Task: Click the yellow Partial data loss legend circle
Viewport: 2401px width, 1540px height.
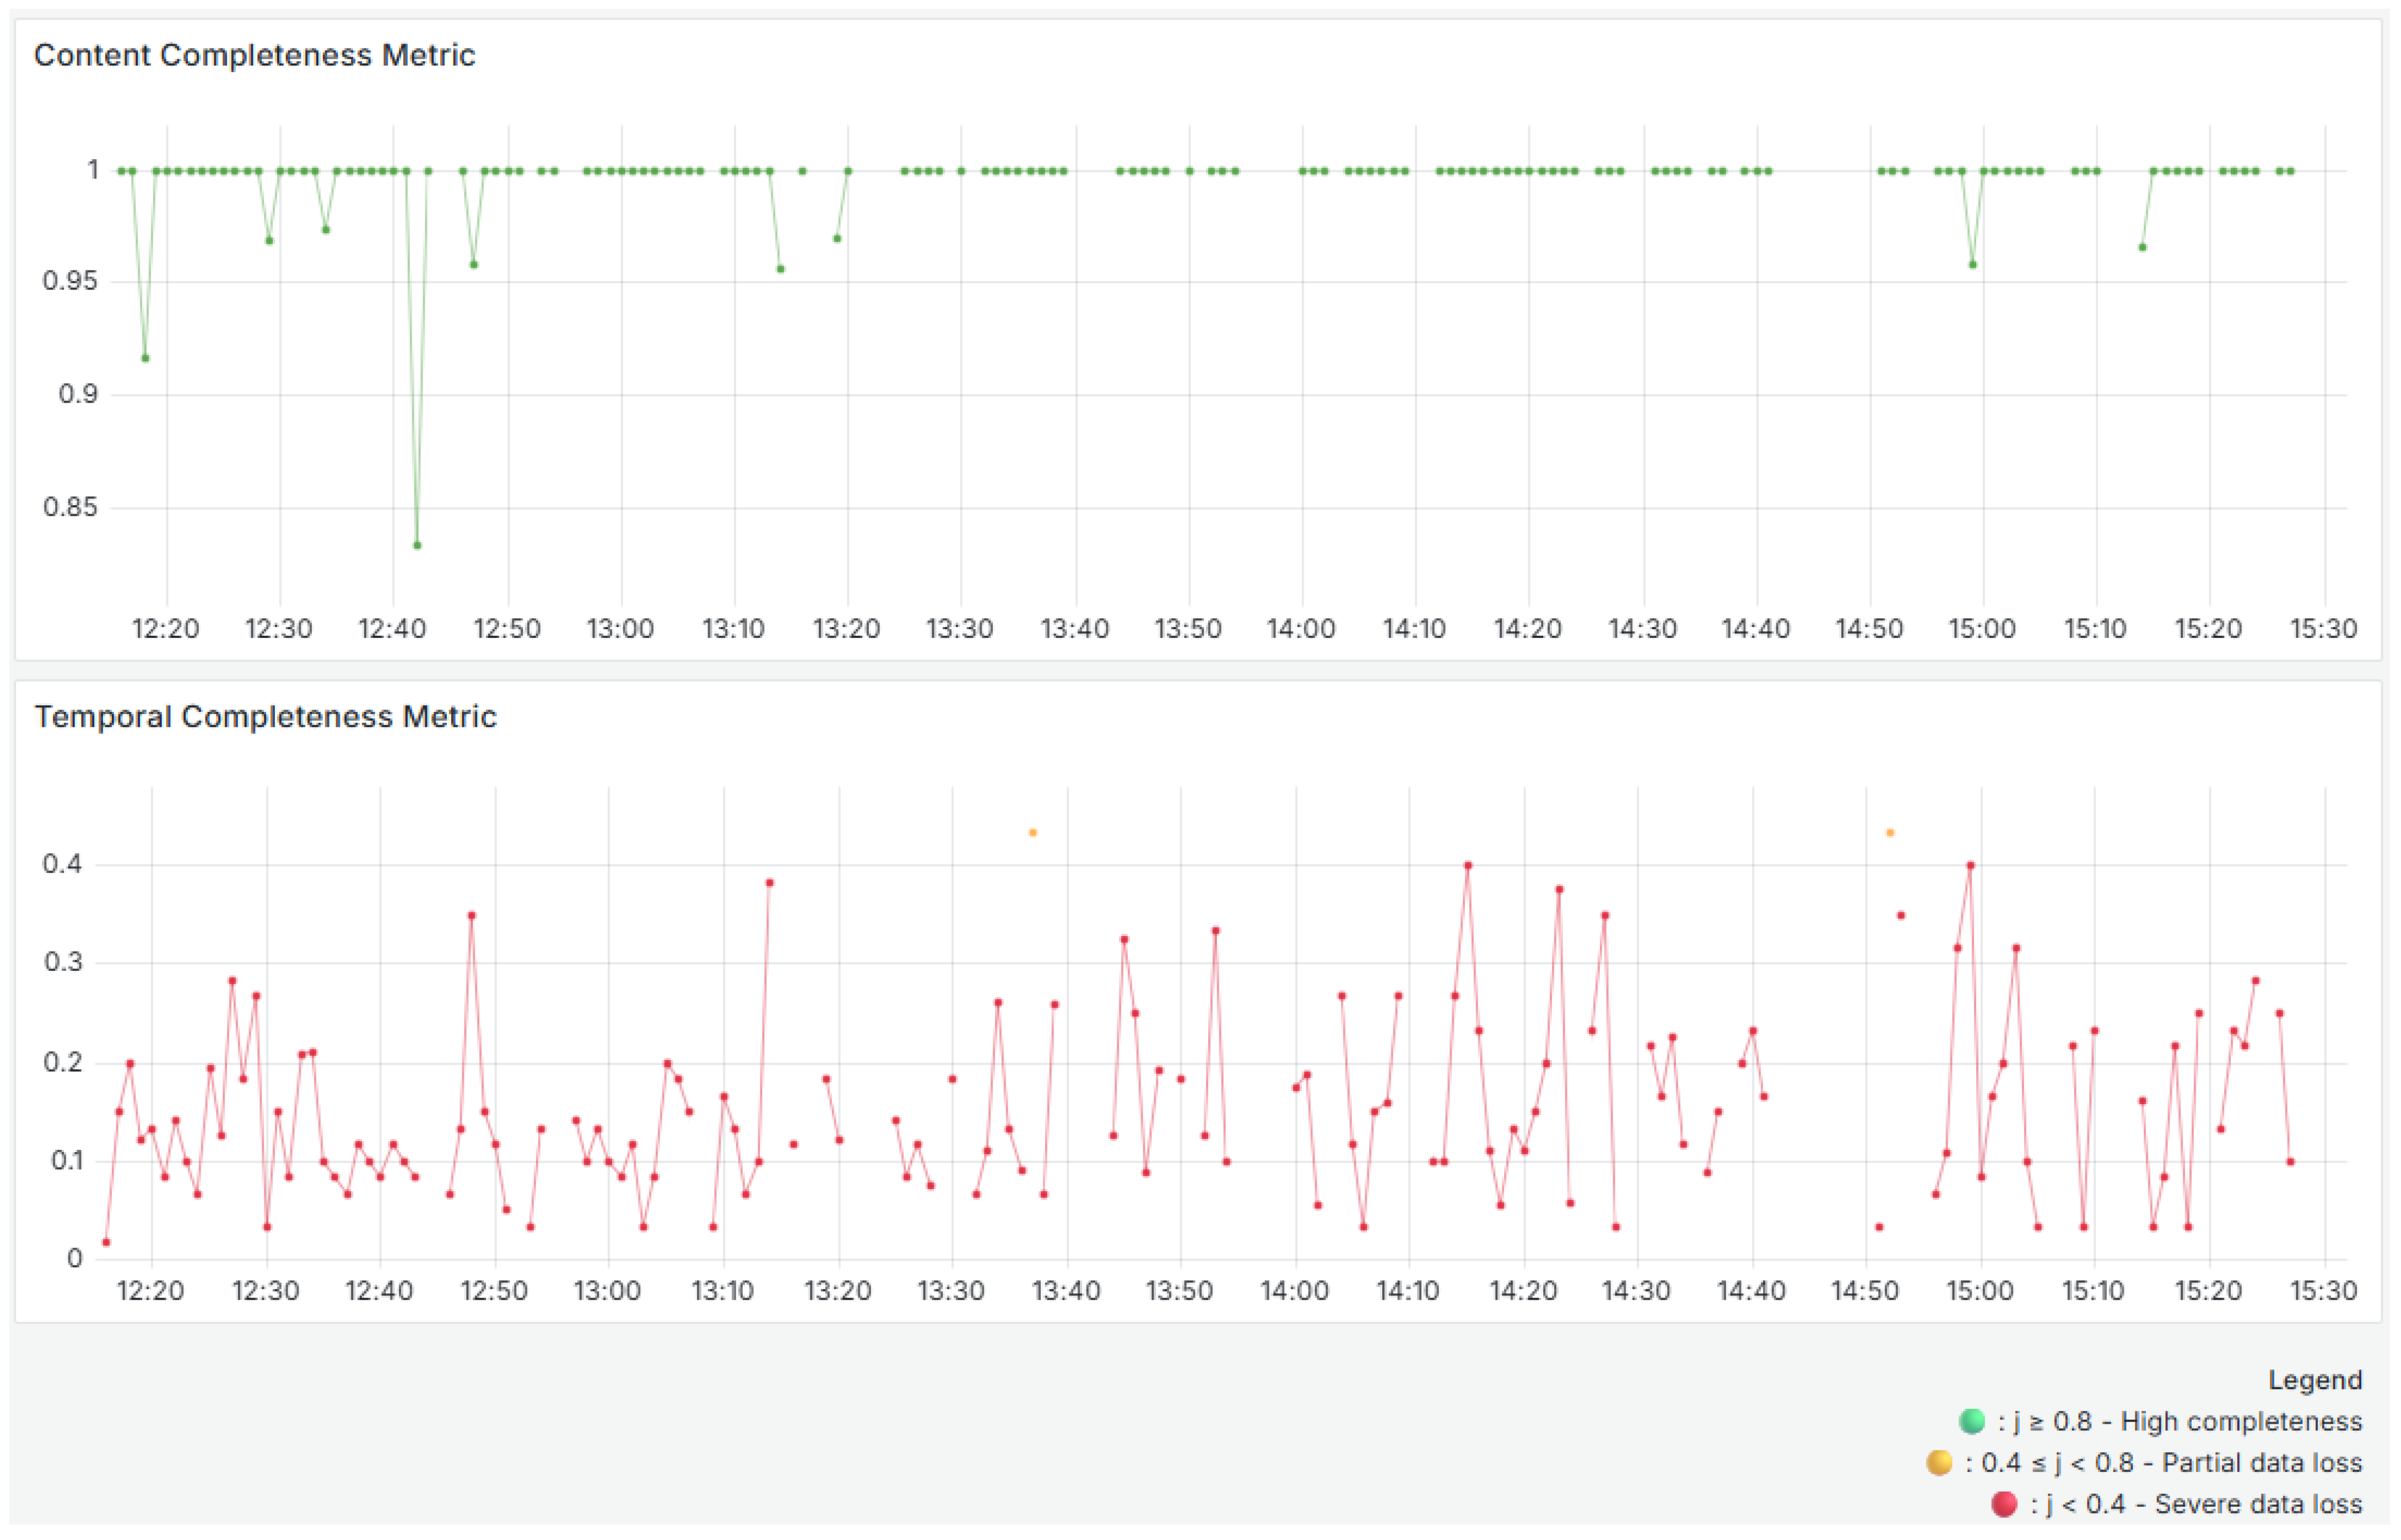Action: pos(1939,1463)
